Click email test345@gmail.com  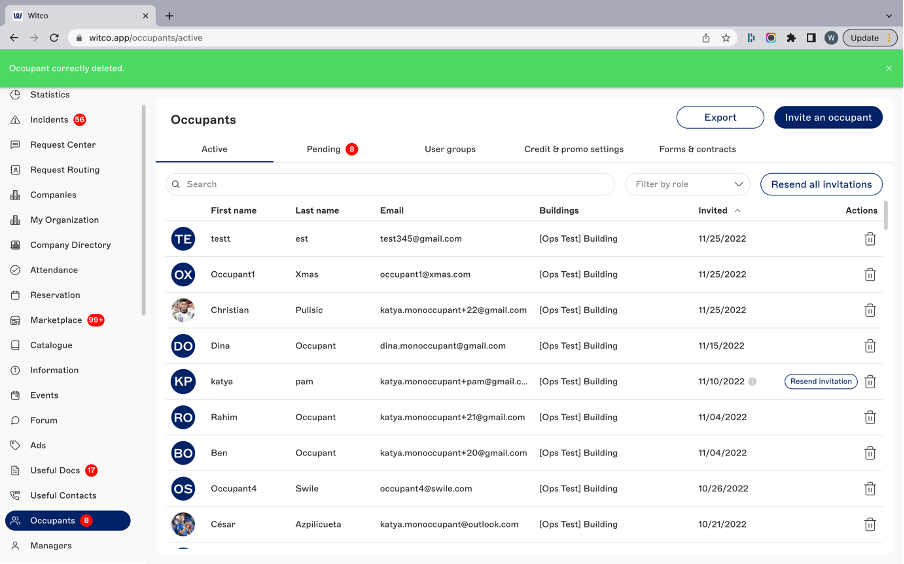[420, 239]
